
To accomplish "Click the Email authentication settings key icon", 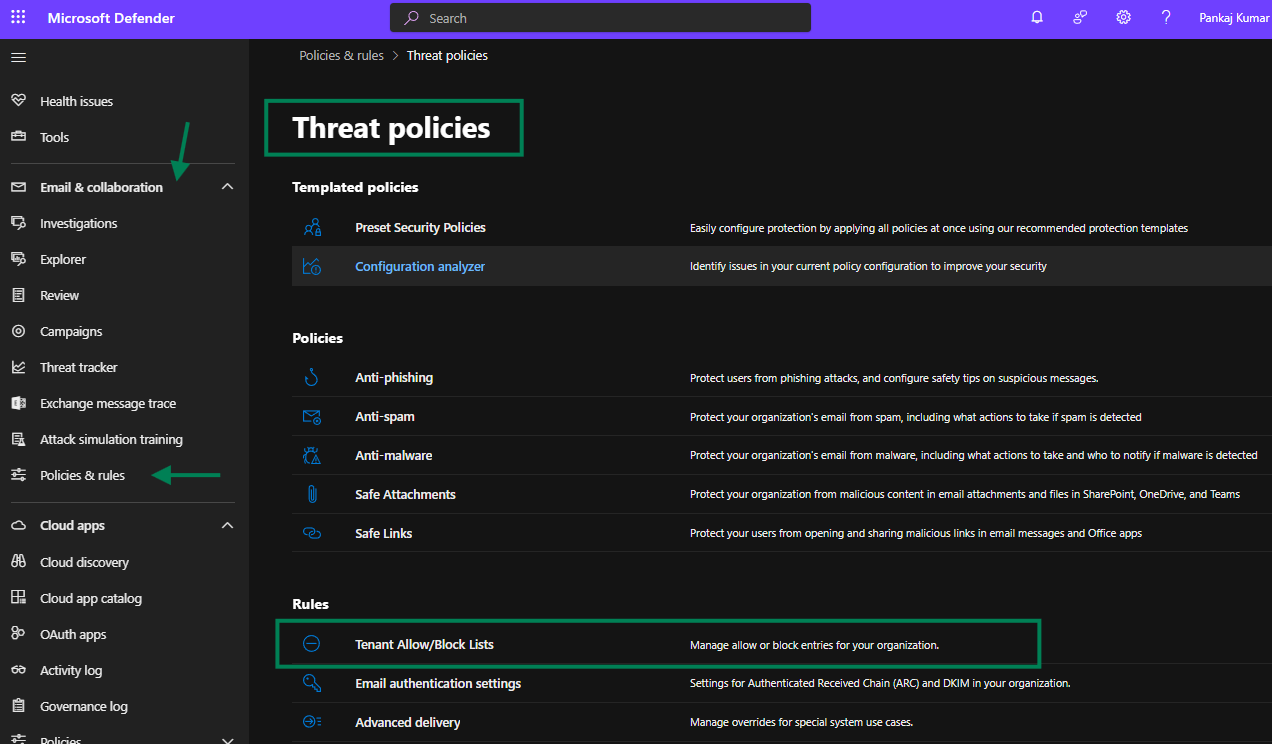I will pos(312,683).
